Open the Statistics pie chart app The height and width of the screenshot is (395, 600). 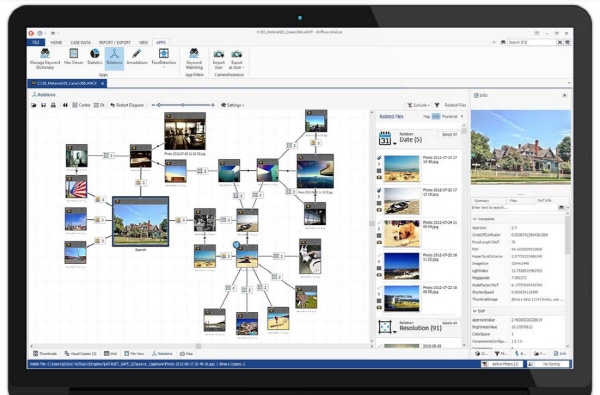[95, 56]
